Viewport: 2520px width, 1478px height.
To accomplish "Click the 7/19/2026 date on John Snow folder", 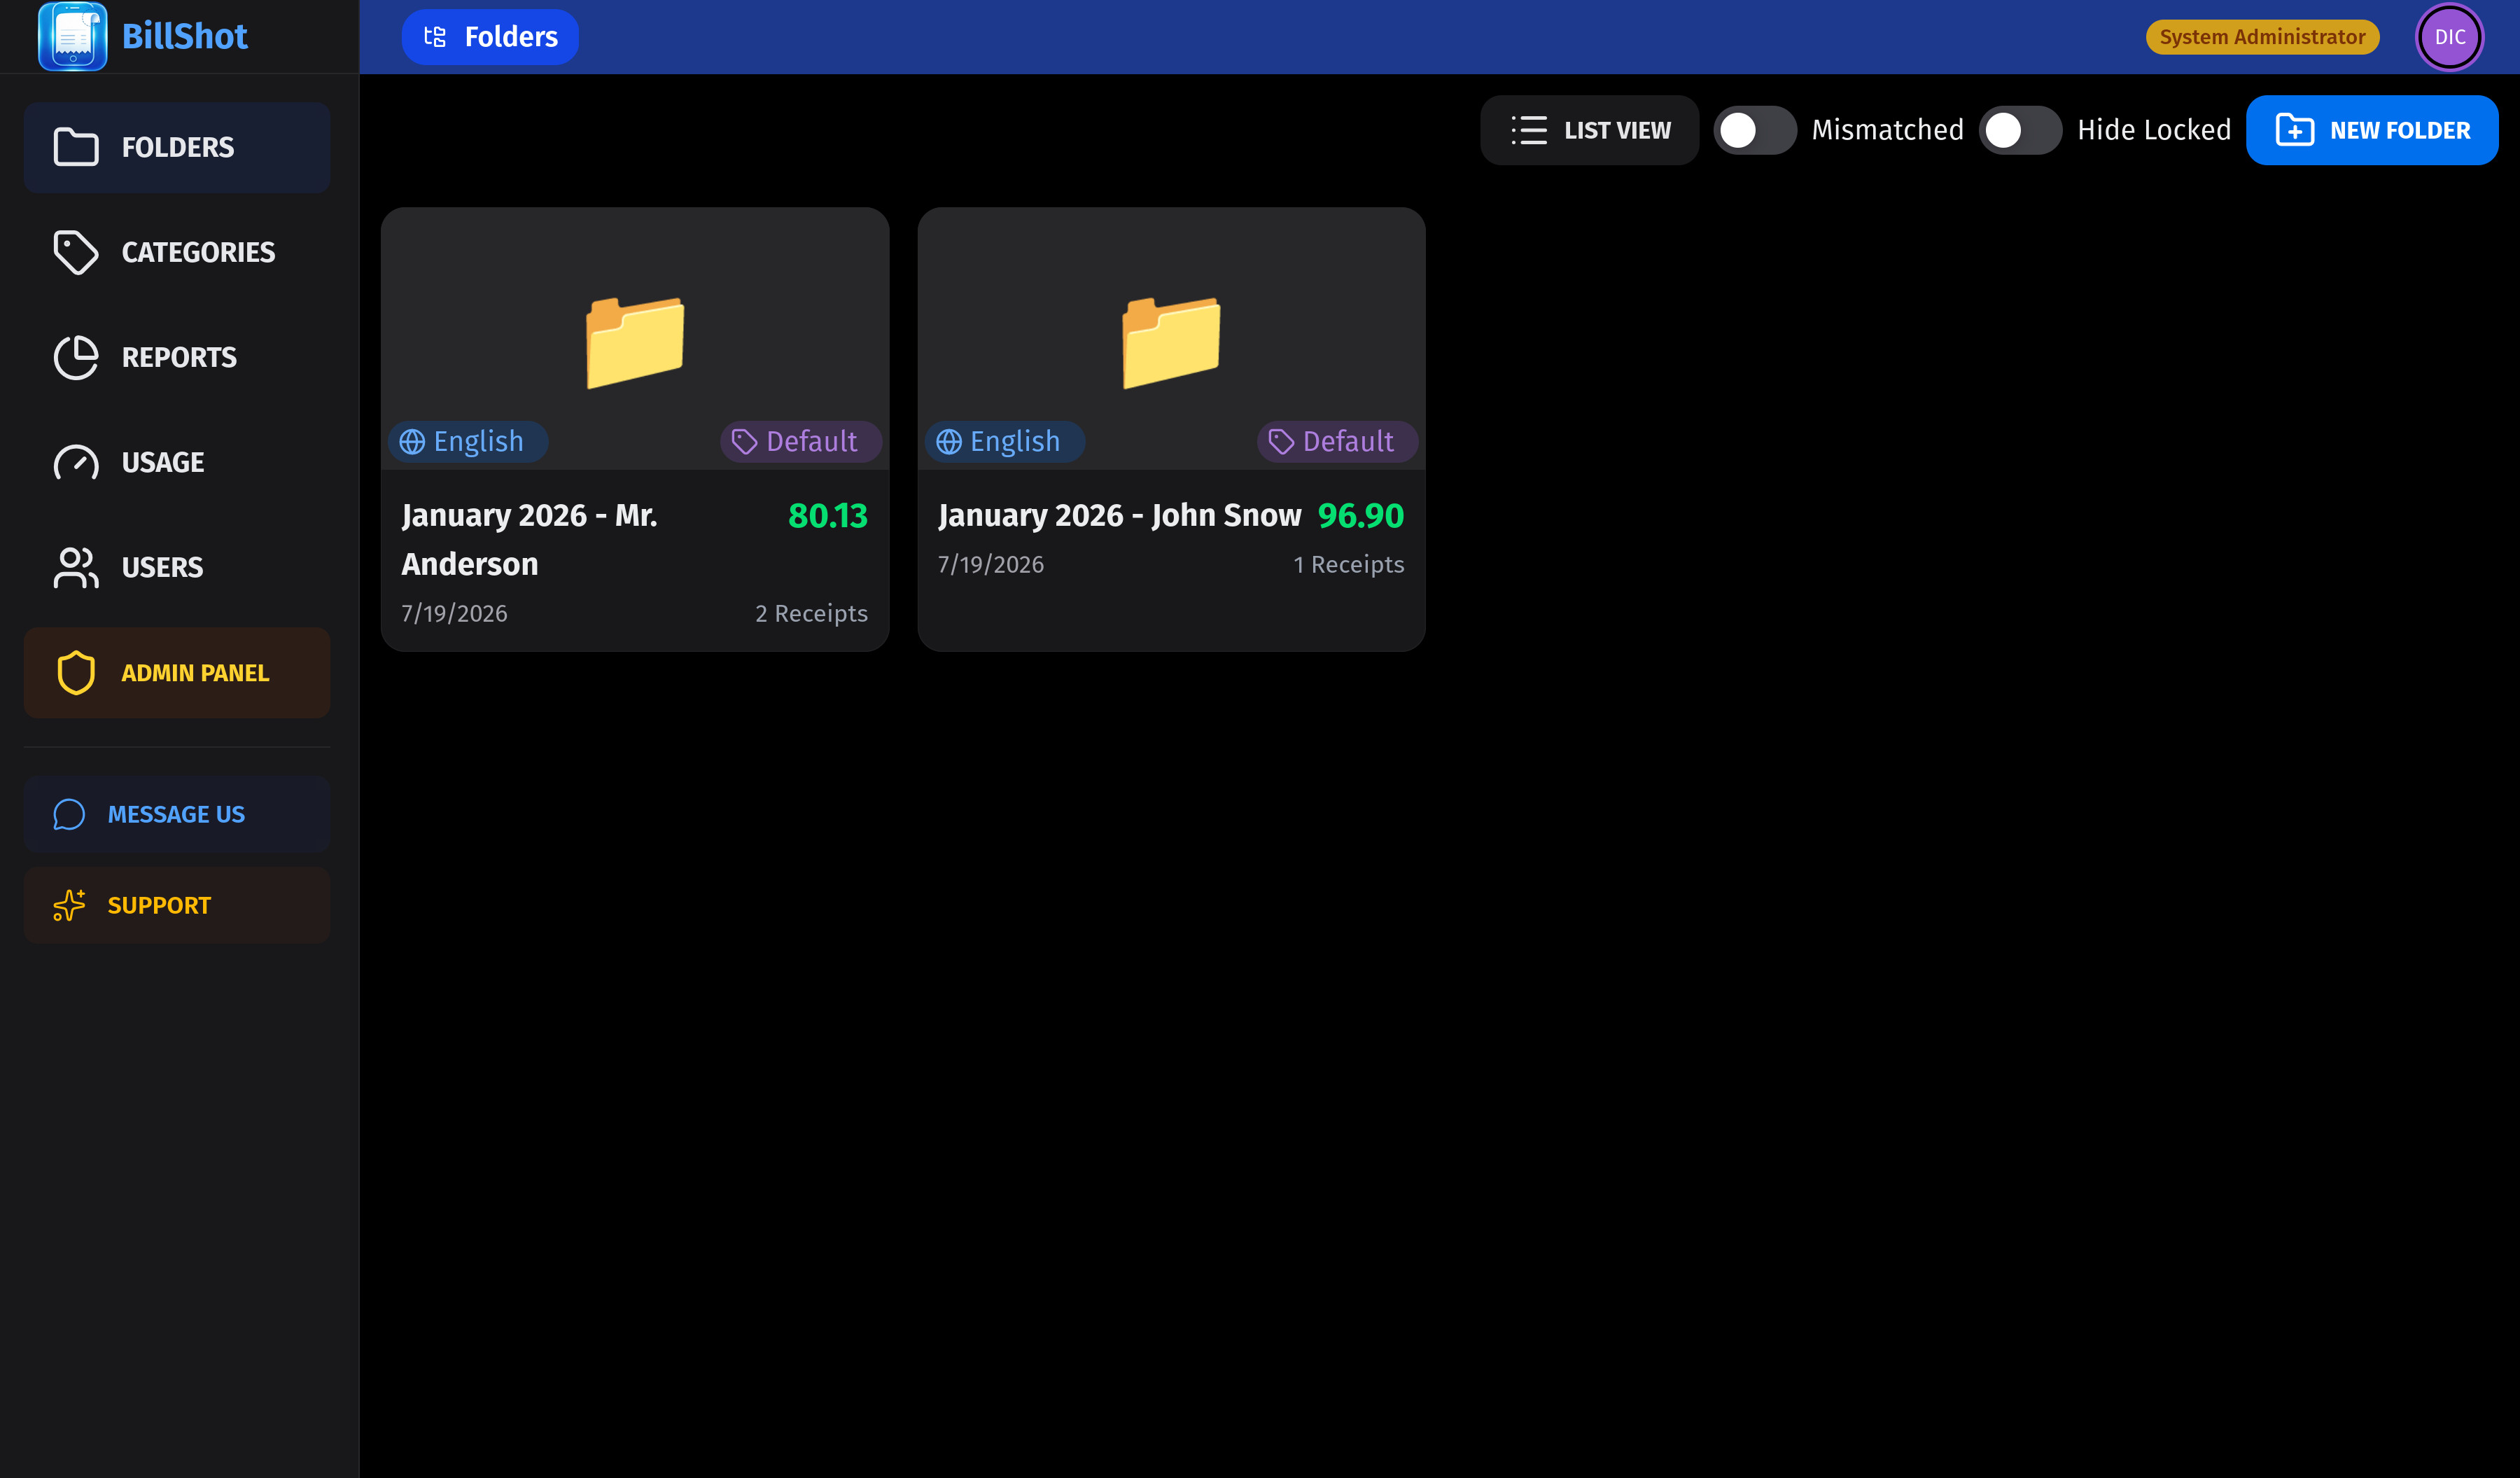I will click(991, 564).
